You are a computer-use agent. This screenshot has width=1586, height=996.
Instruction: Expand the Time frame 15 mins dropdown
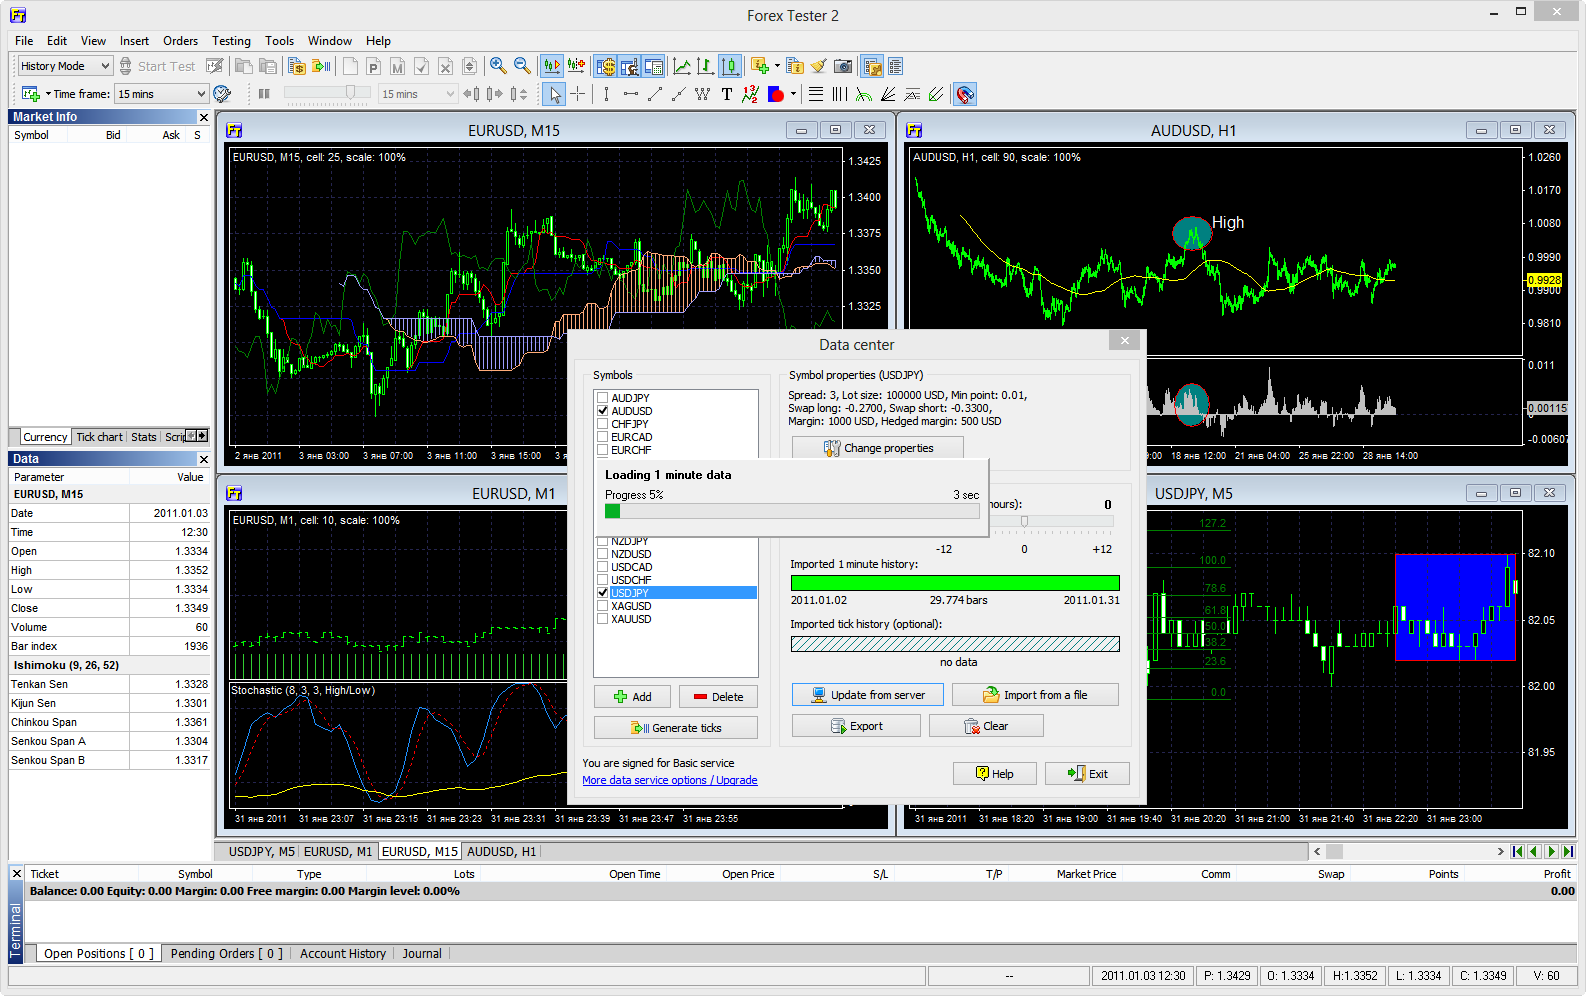click(x=200, y=94)
